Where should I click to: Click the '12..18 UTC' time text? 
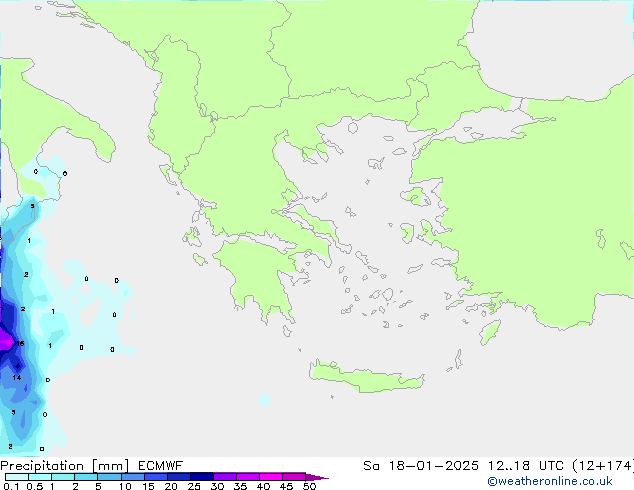526,466
